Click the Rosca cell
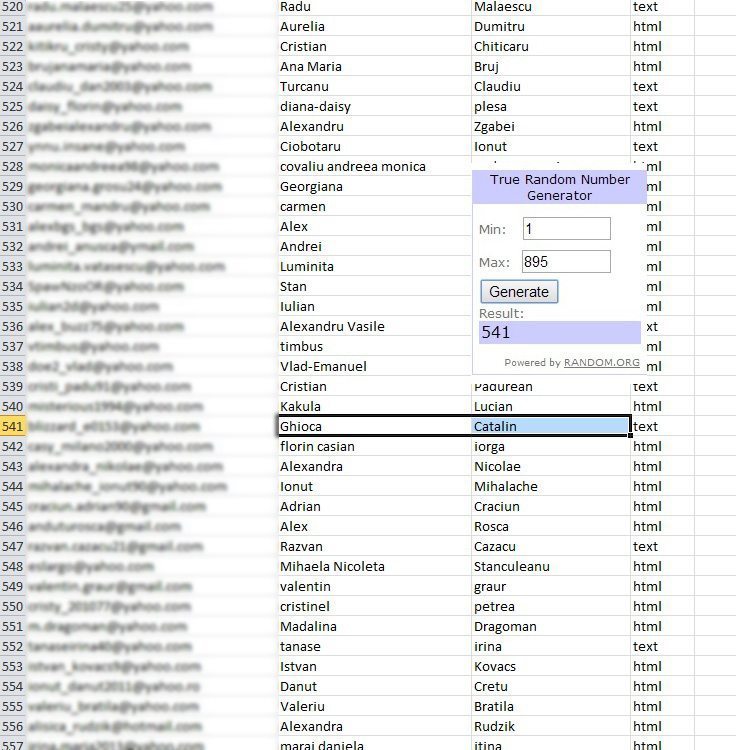The width and height of the screenshot is (736, 750). click(550, 526)
